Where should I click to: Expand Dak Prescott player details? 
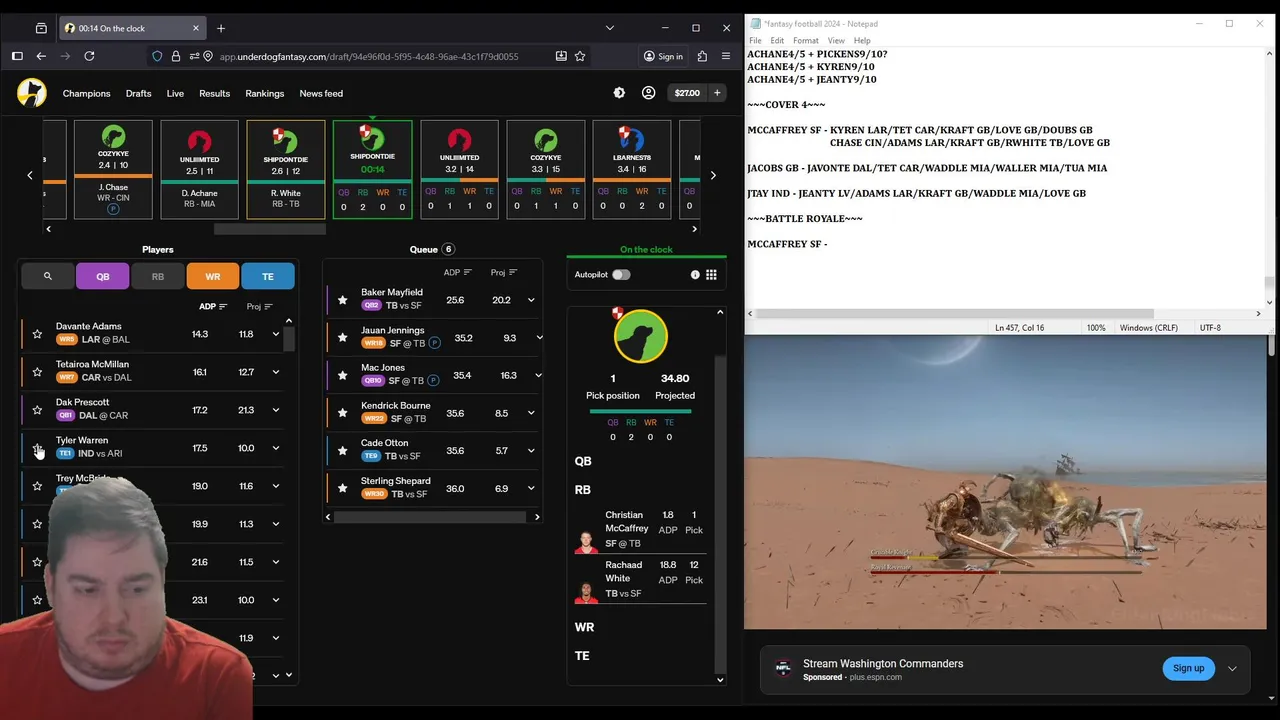click(276, 410)
